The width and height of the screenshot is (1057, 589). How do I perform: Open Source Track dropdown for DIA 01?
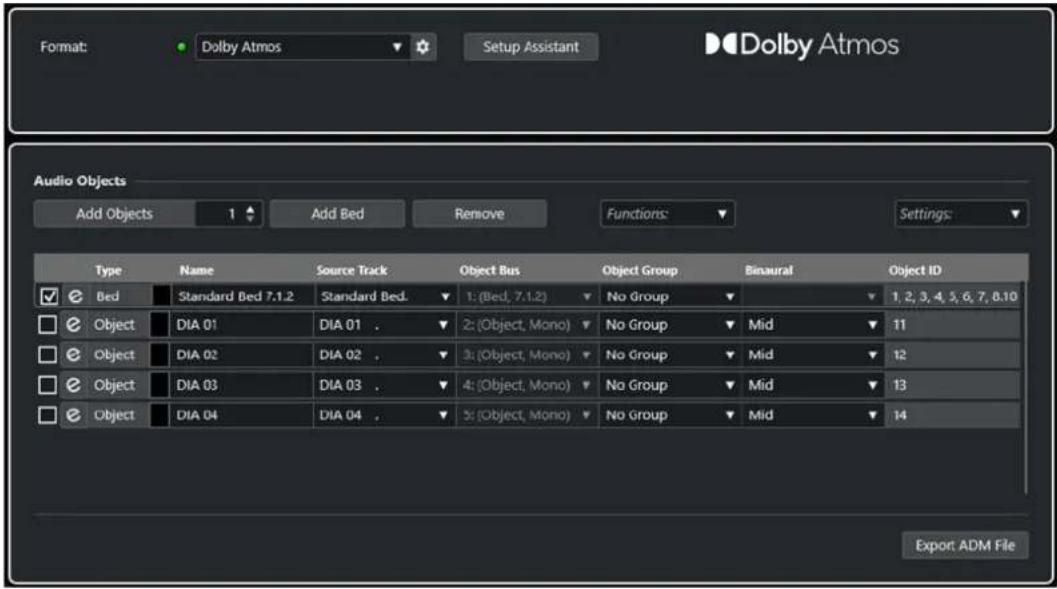384,325
